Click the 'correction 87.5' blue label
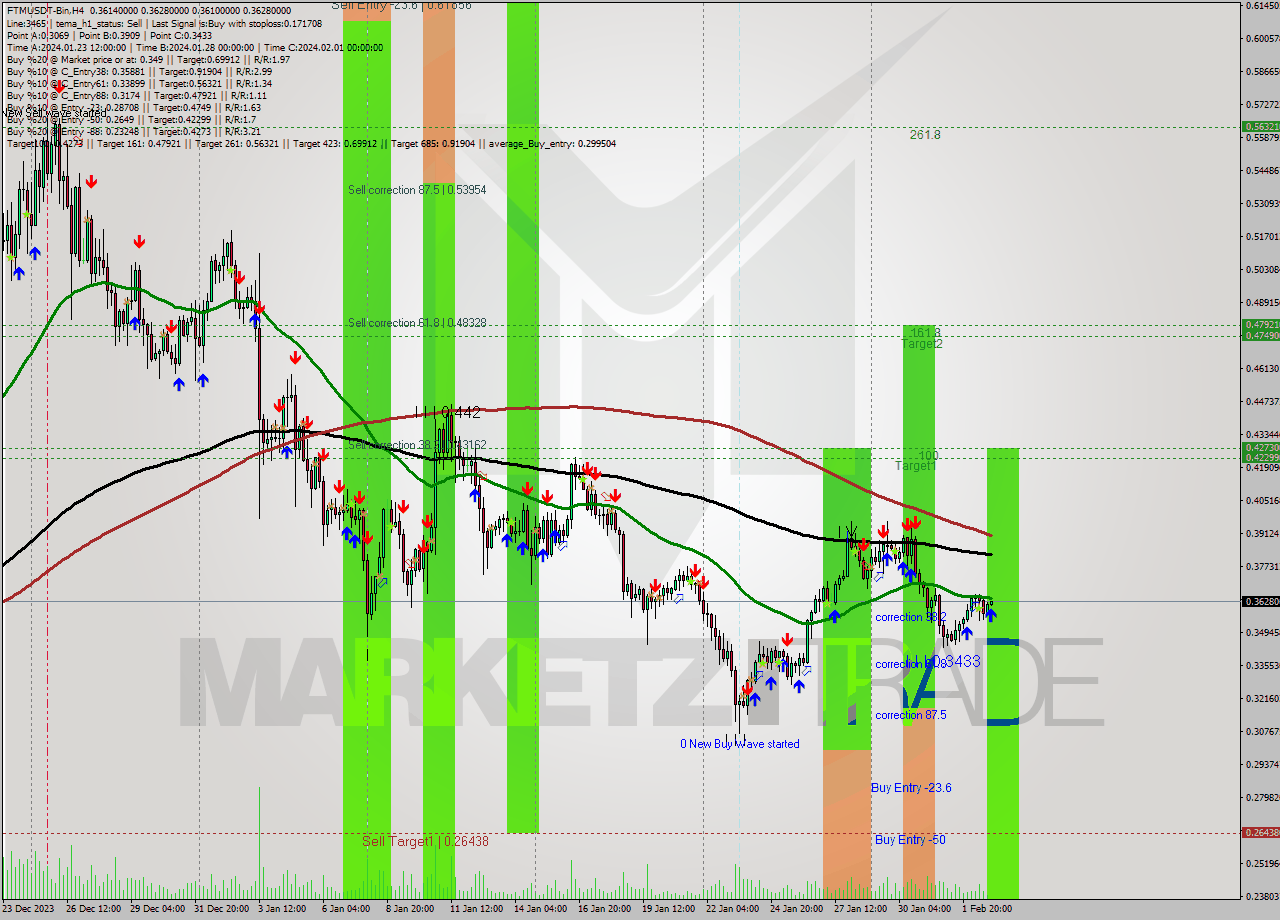Viewport: 1280px width, 920px height. point(910,715)
